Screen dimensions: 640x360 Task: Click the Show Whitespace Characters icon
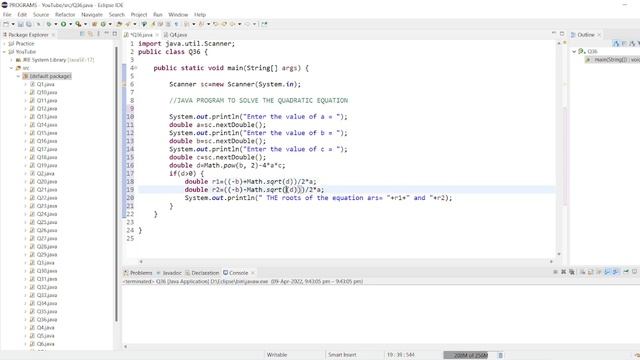coord(176,24)
